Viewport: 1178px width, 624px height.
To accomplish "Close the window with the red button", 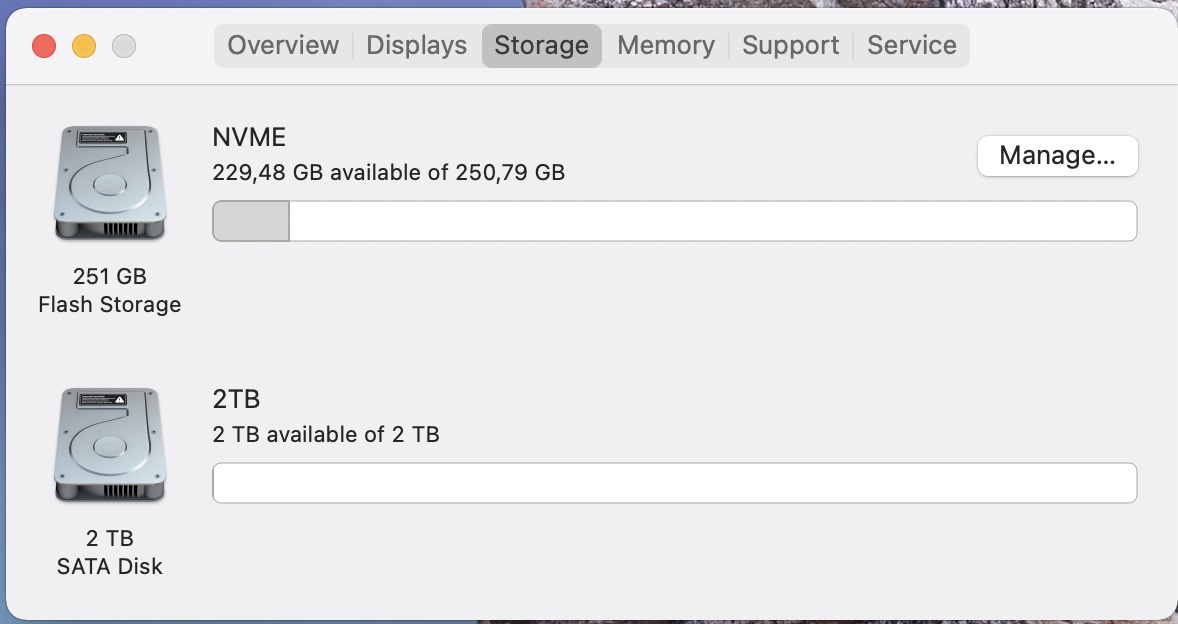I will pyautogui.click(x=44, y=46).
